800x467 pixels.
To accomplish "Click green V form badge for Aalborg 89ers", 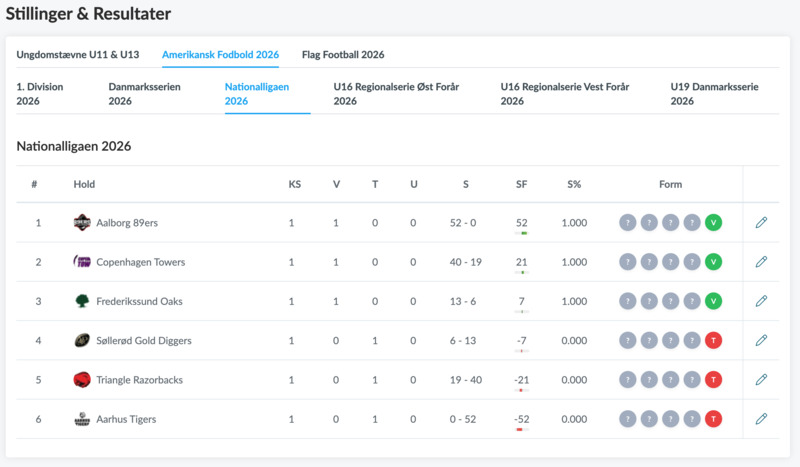I will coord(713,223).
